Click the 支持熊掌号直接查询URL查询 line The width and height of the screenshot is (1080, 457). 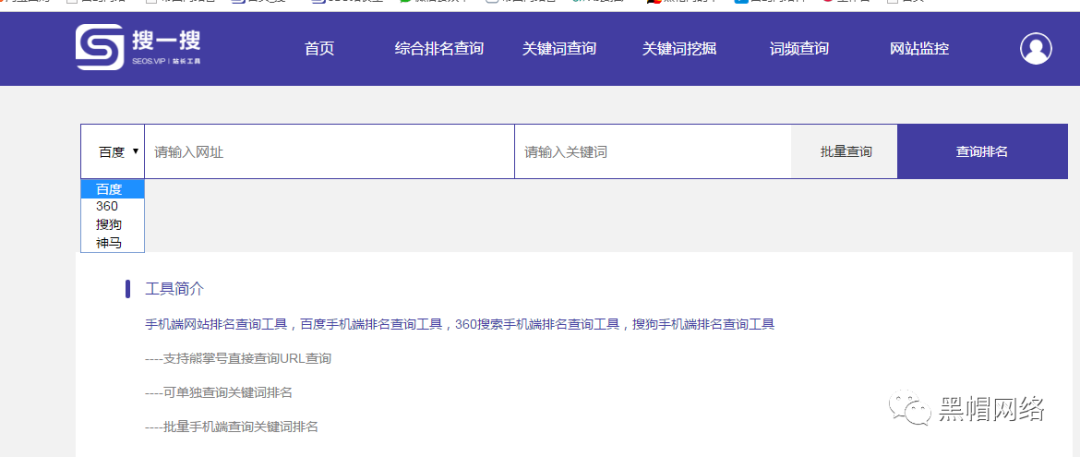238,358
